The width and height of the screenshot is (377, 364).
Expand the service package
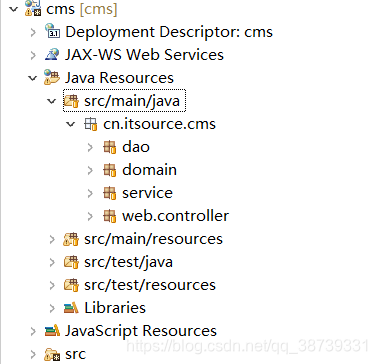(x=90, y=193)
